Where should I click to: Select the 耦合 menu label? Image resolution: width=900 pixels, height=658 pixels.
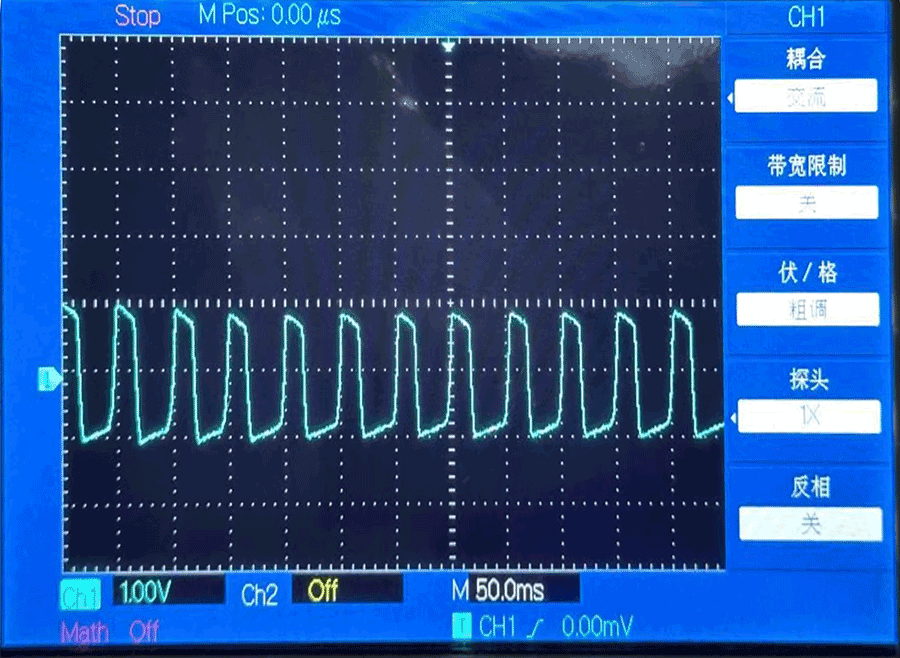point(806,60)
